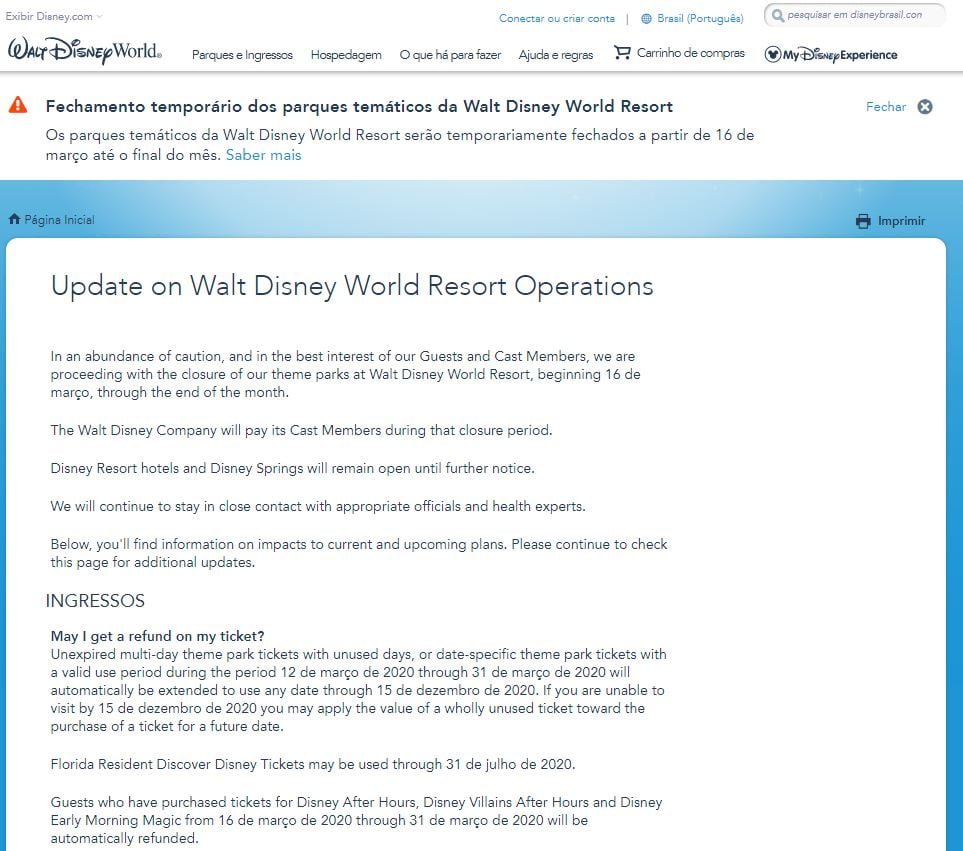963x851 pixels.
Task: Click the Walt Disney World logo
Action: (x=84, y=51)
